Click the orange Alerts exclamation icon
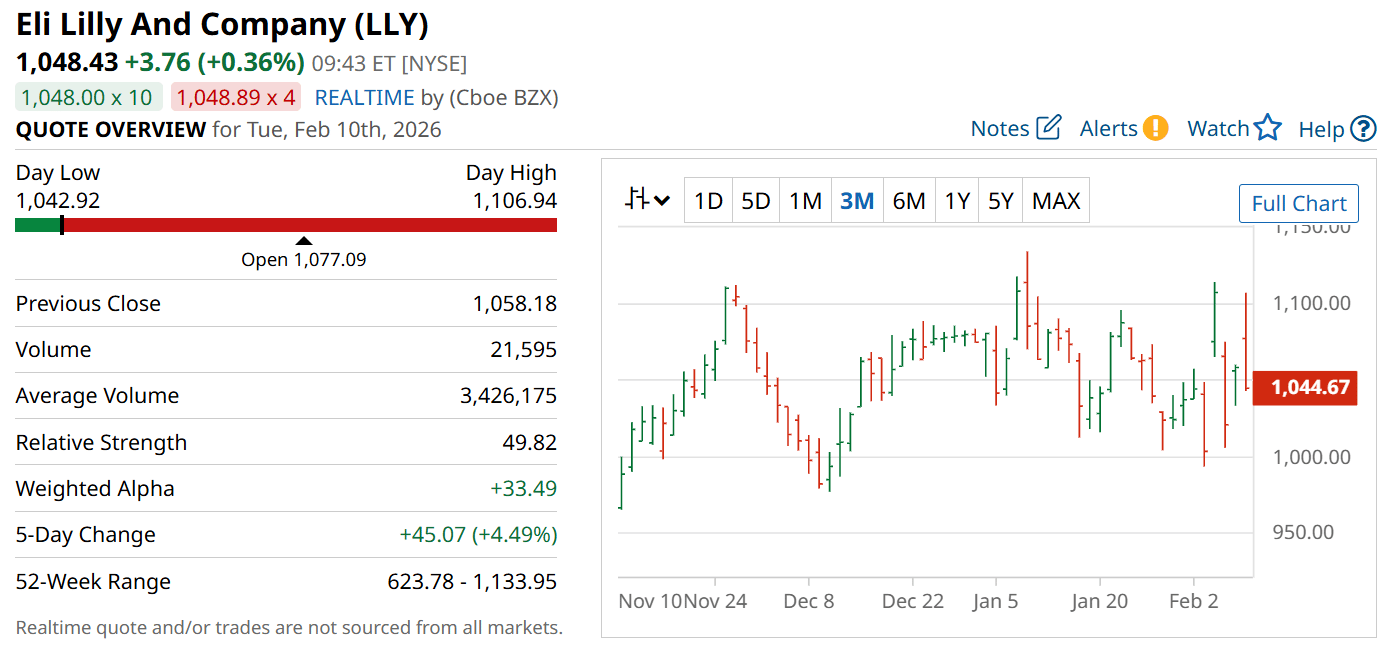 pyautogui.click(x=1155, y=128)
